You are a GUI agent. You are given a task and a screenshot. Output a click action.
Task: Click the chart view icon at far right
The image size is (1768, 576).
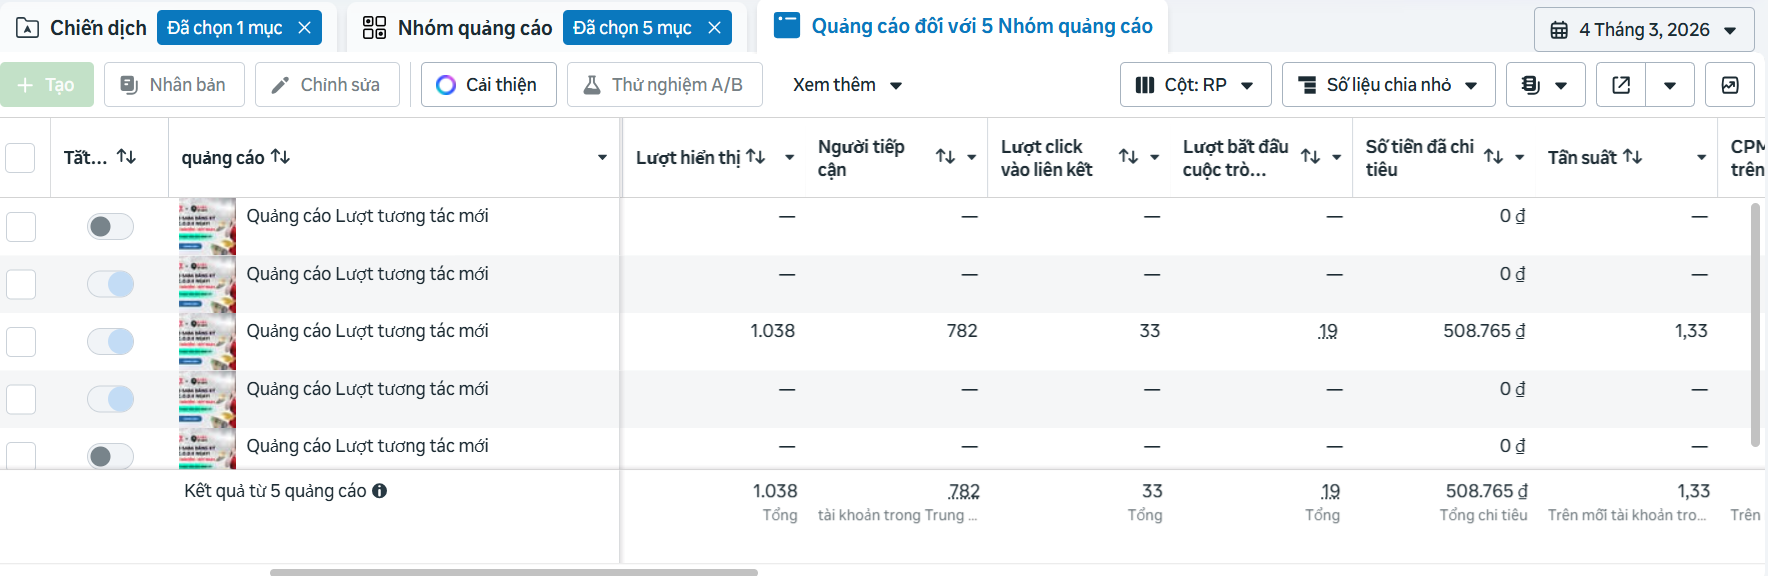1730,85
